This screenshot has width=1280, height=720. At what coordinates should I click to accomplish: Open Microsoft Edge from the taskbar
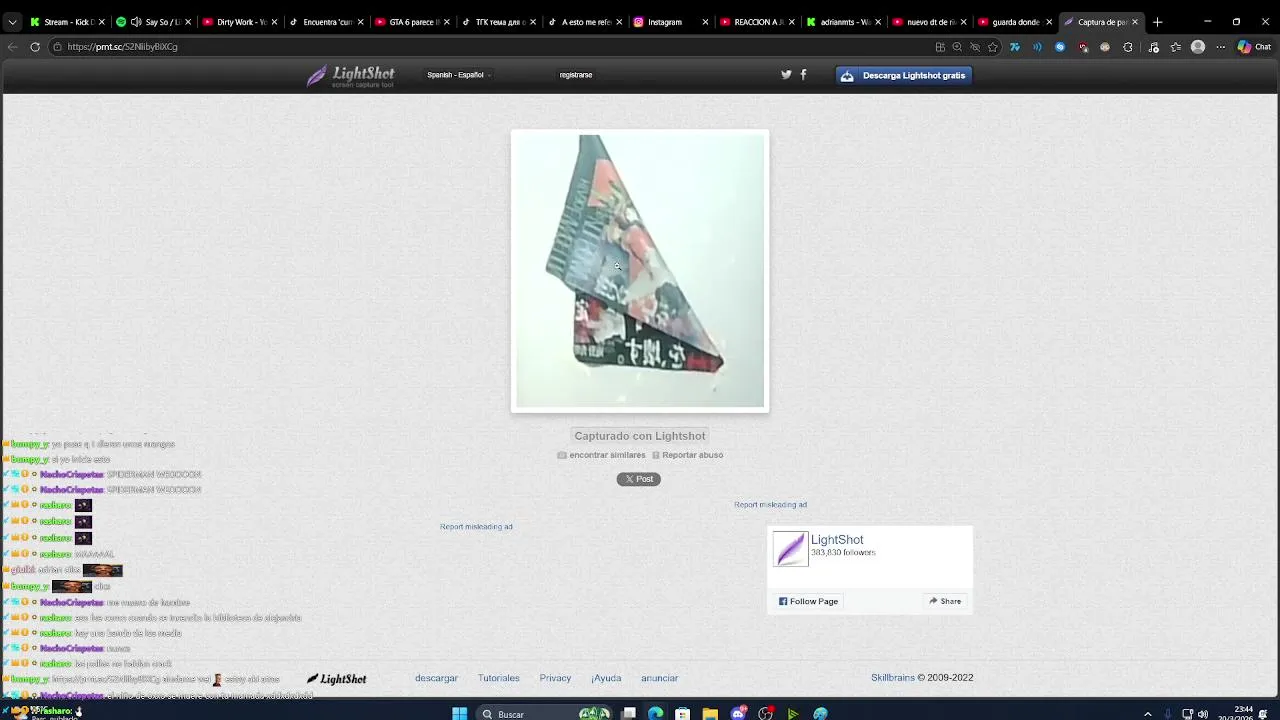click(655, 714)
